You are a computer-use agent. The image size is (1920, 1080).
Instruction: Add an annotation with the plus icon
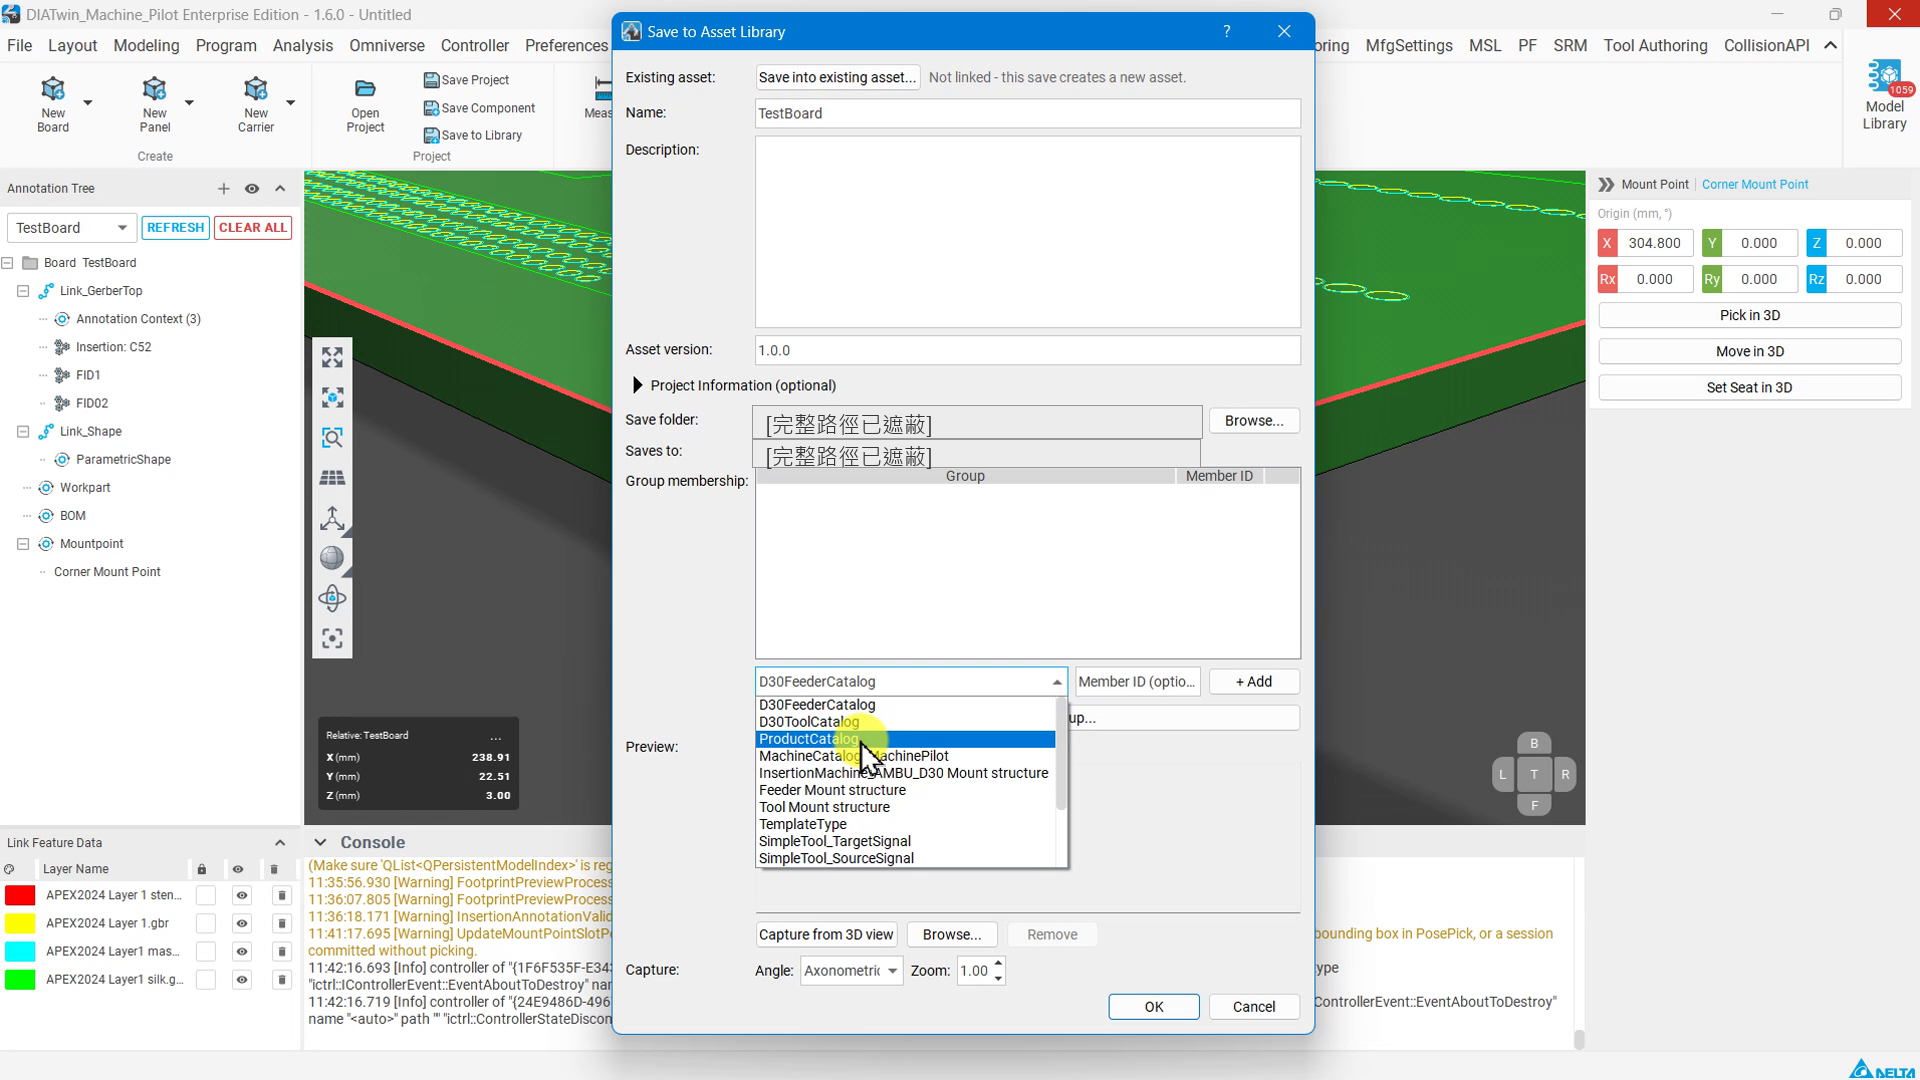tap(223, 188)
